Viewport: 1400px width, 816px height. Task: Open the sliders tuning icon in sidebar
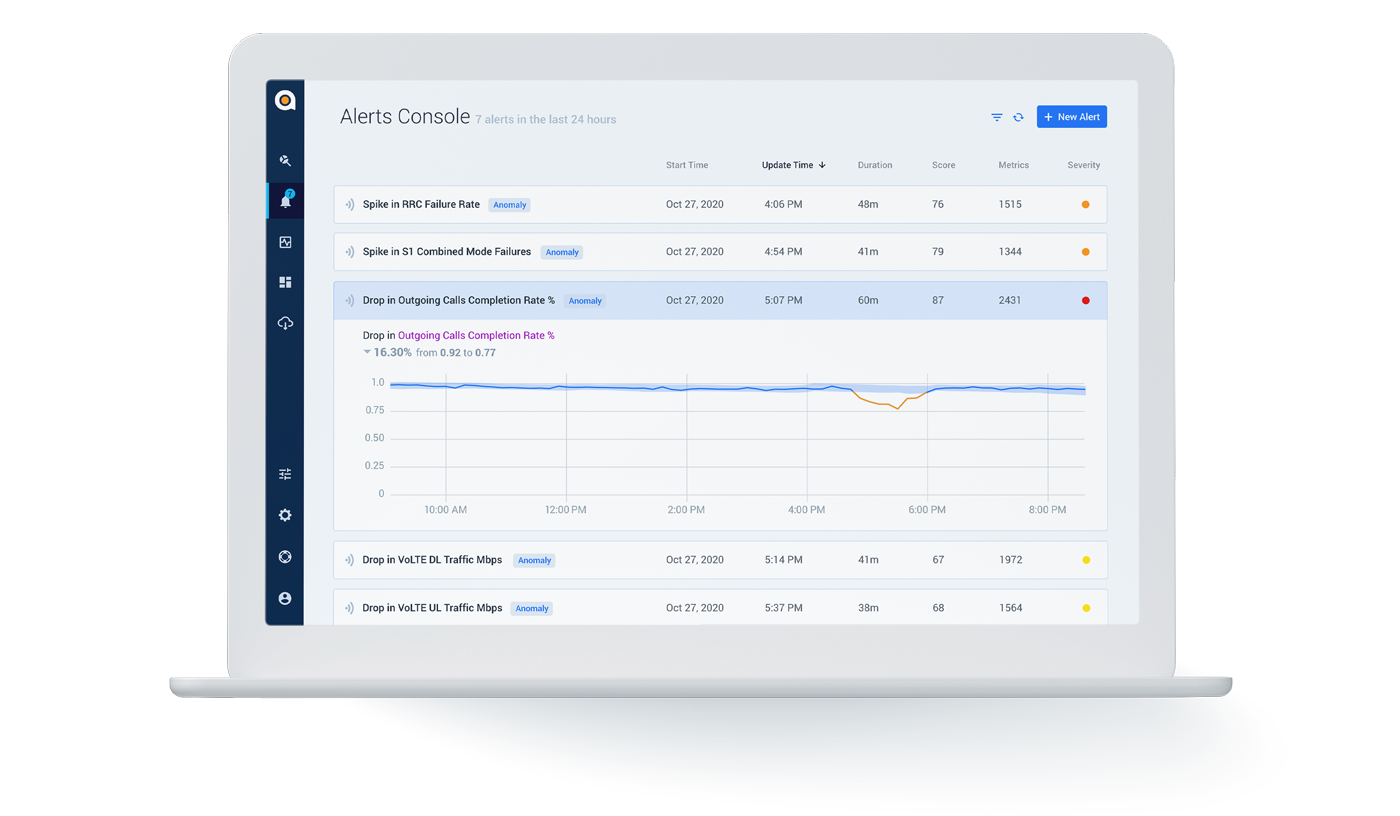coord(285,474)
